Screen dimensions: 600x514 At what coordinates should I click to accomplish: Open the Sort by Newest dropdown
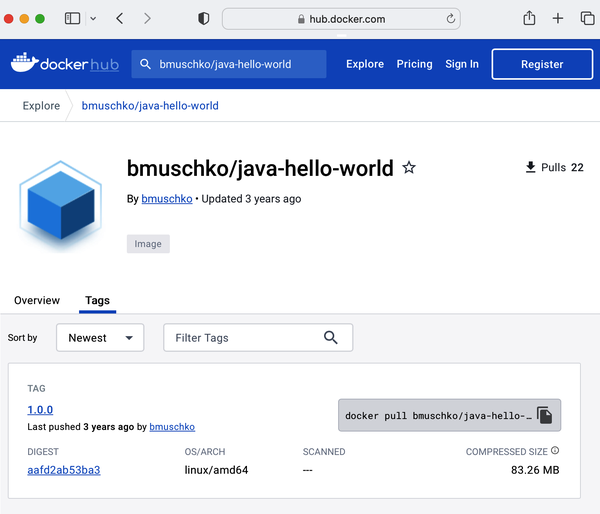[x=100, y=338]
